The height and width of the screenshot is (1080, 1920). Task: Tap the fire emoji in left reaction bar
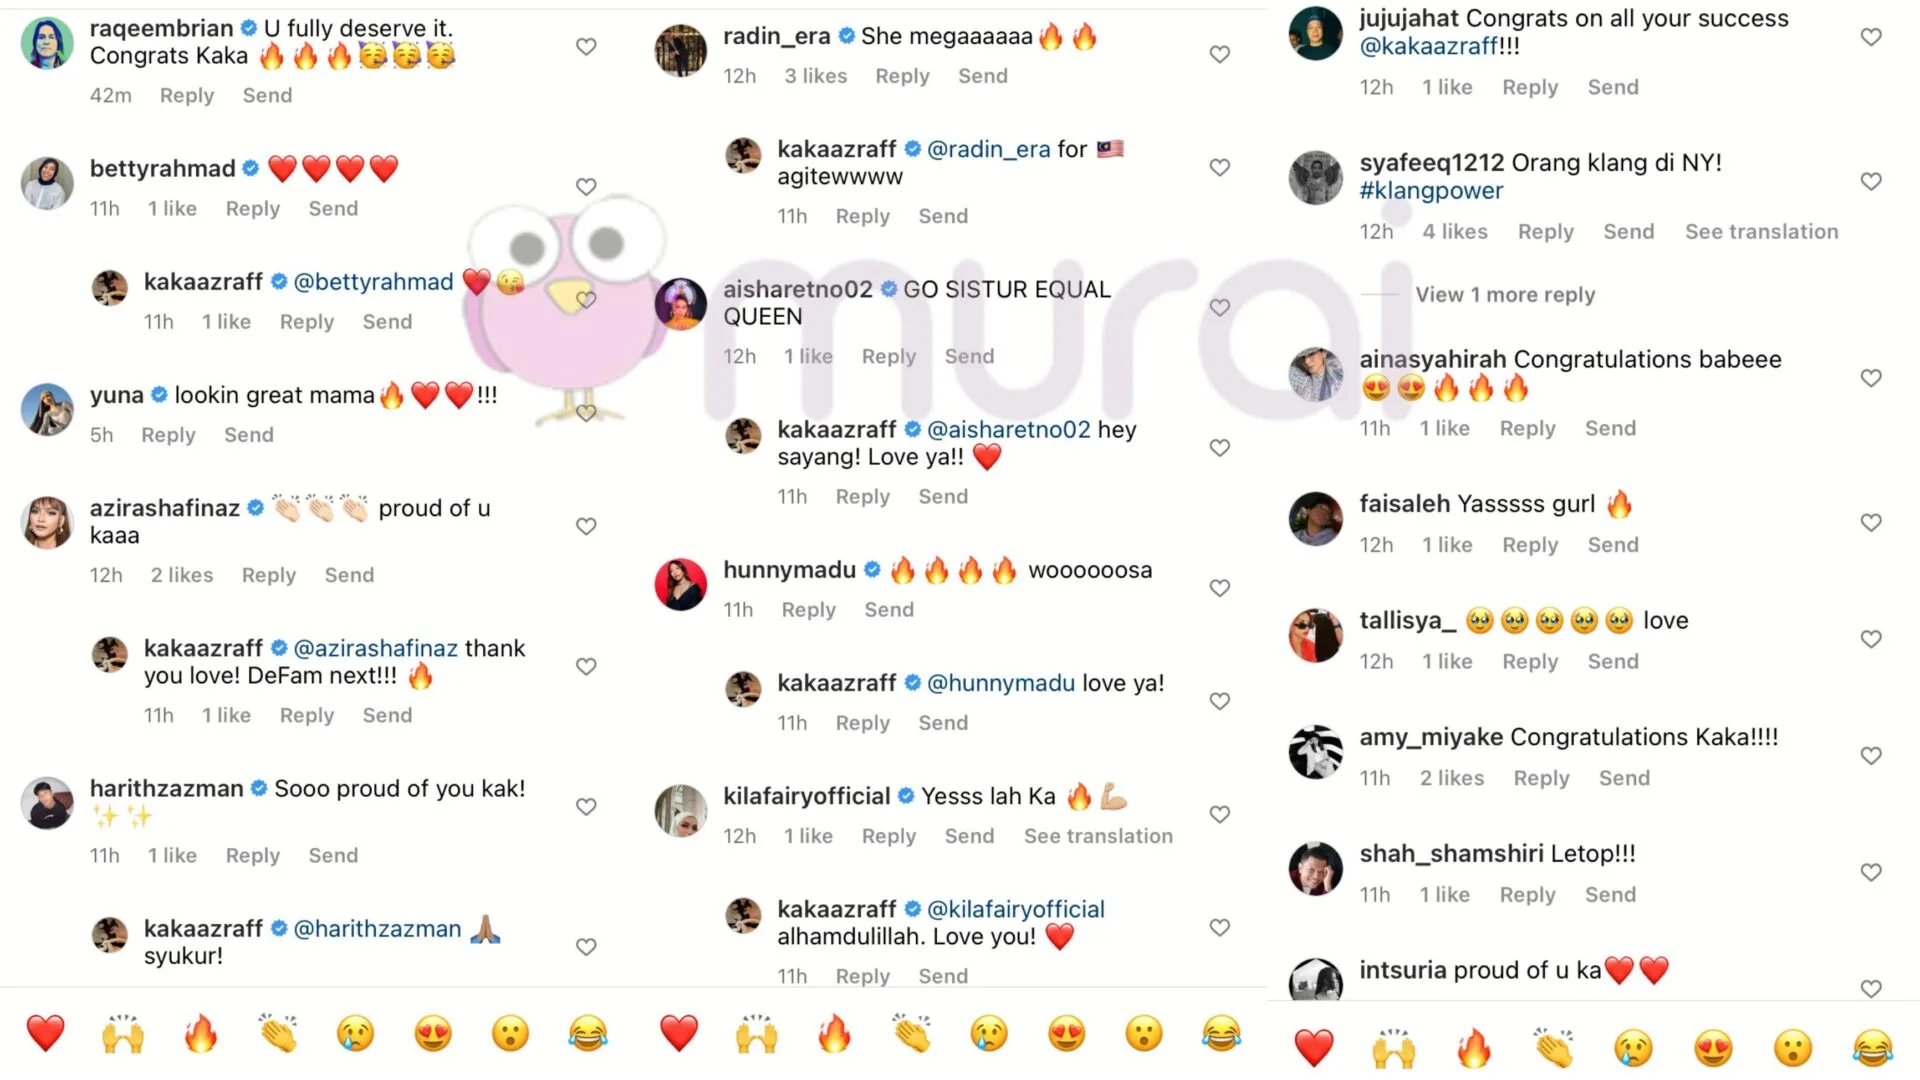201,1033
